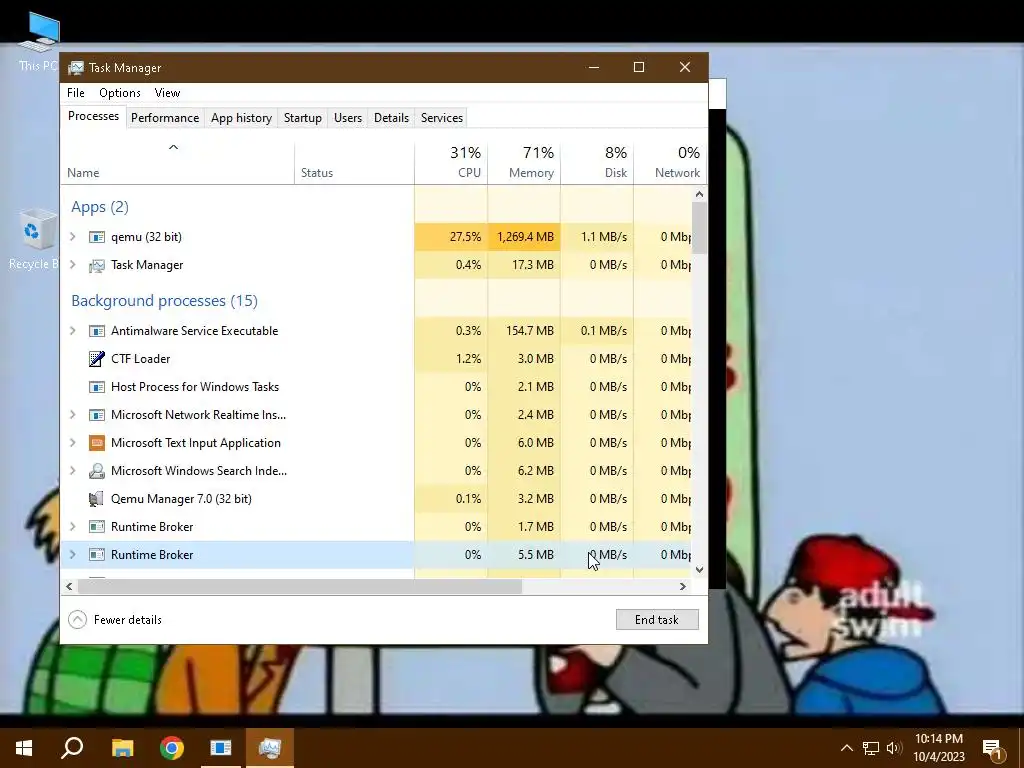This screenshot has height=768, width=1024.
Task: Sort by the Status column header
Action: (354, 163)
